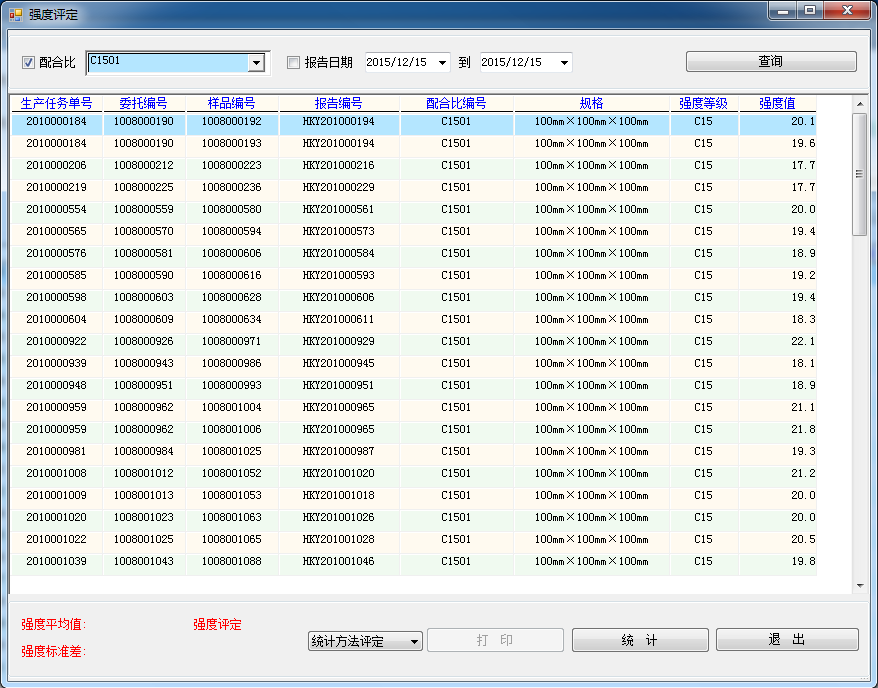Open the 统计方法评定 method dropdown
Viewport: 878px width, 688px height.
(x=414, y=642)
